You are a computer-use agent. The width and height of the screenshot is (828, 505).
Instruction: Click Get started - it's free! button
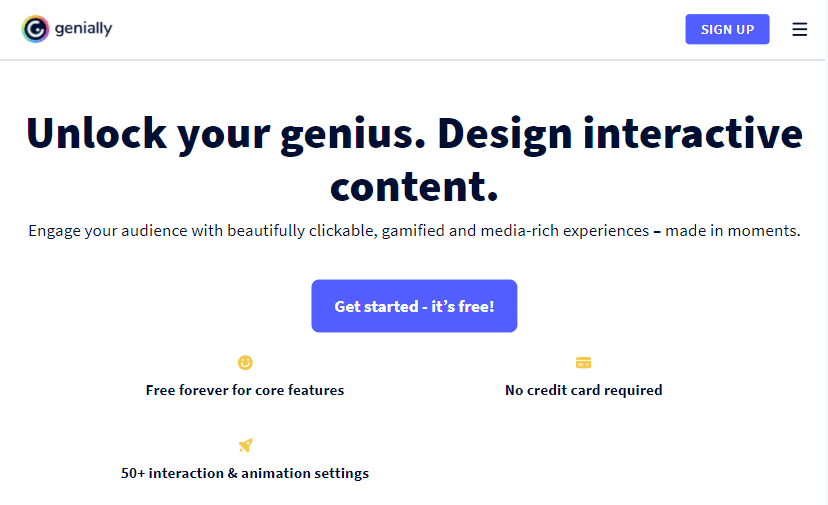[414, 306]
